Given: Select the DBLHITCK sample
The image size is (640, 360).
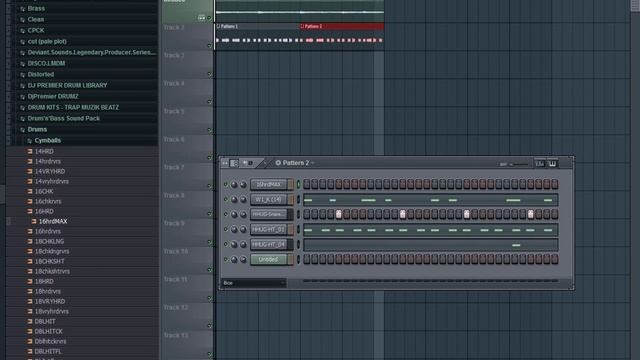Looking at the screenshot, I should click(x=49, y=331).
